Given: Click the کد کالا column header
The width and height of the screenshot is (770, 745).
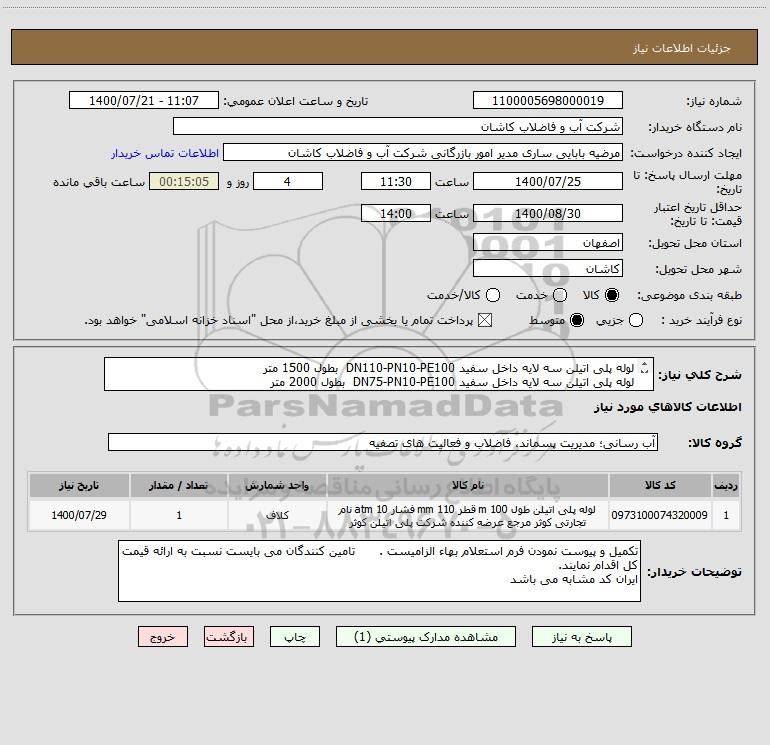Looking at the screenshot, I should coord(660,485).
